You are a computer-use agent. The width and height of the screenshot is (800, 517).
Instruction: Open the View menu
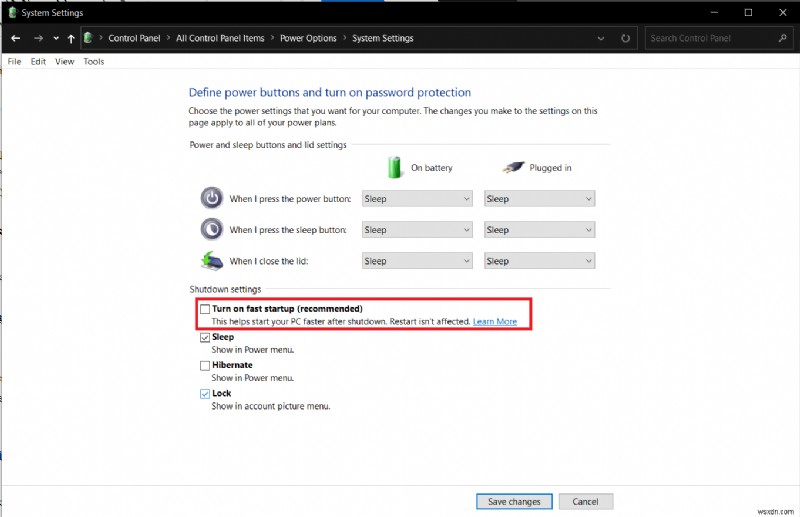click(x=65, y=61)
